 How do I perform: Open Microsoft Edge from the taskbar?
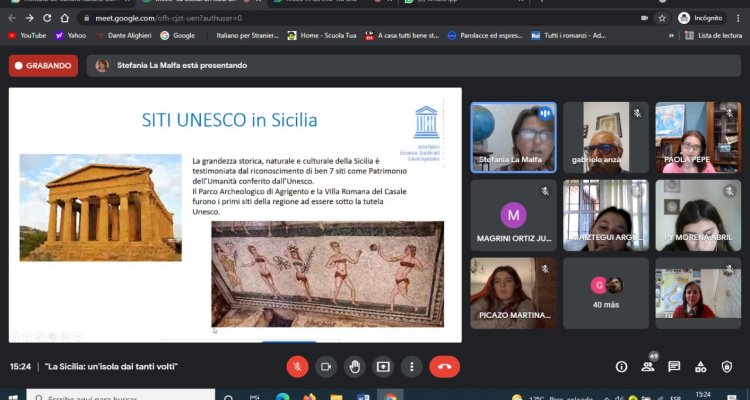283,397
